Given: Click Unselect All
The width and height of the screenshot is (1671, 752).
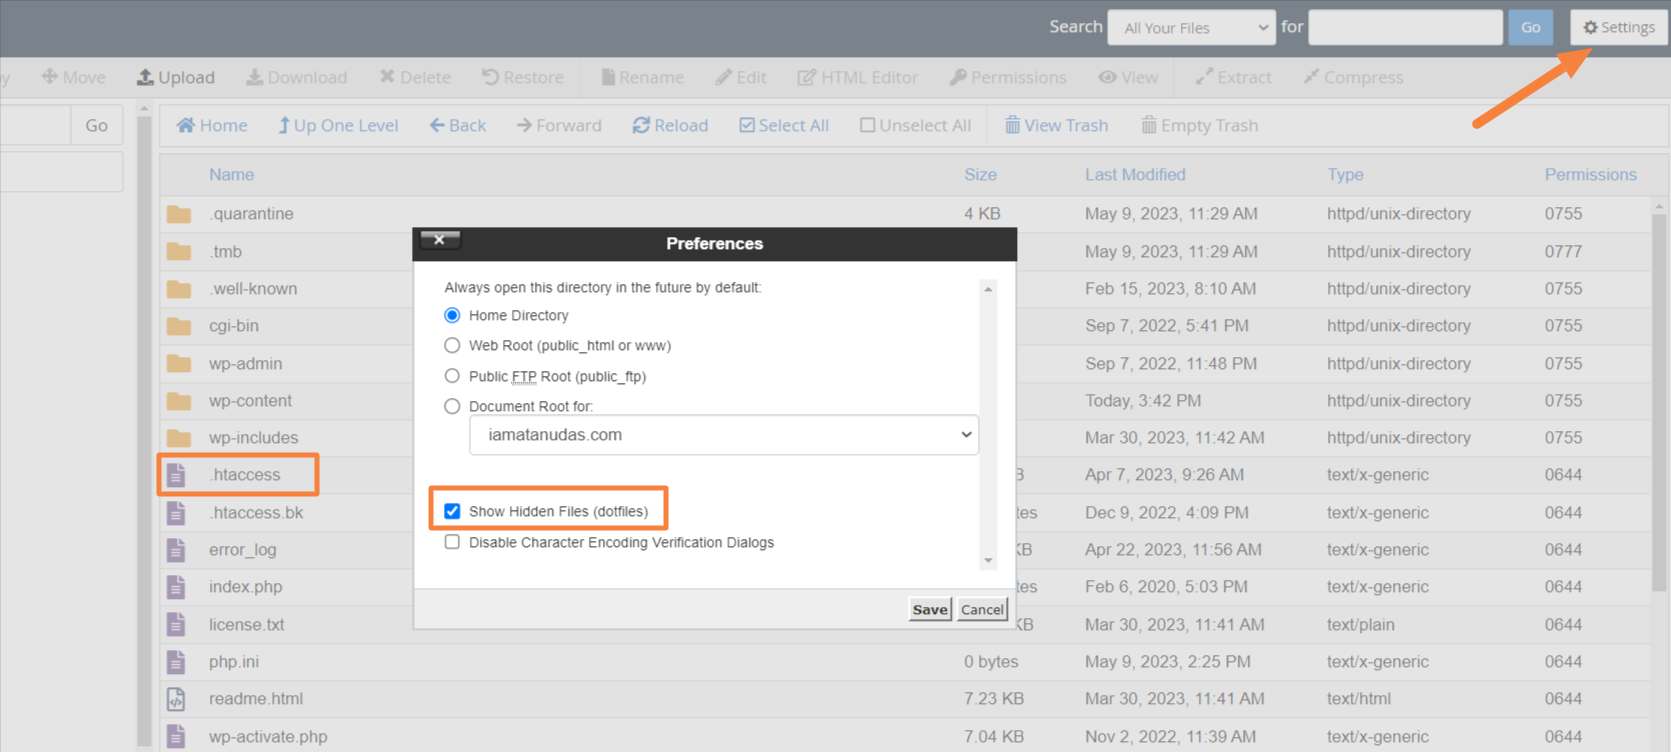Looking at the screenshot, I should (x=916, y=125).
